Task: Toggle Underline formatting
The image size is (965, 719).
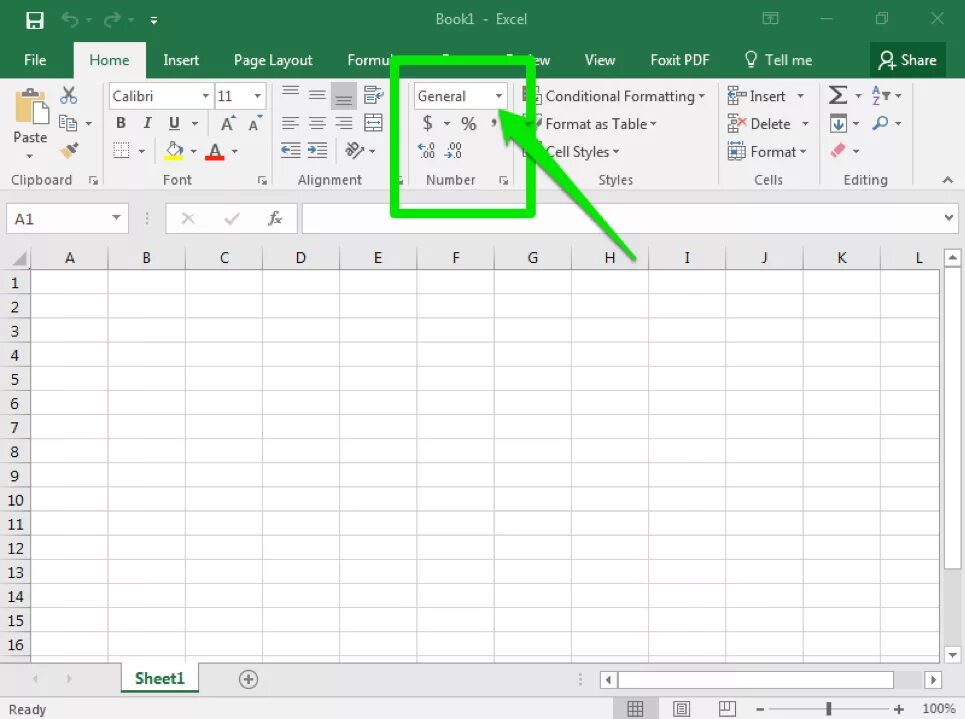Action: pyautogui.click(x=174, y=123)
